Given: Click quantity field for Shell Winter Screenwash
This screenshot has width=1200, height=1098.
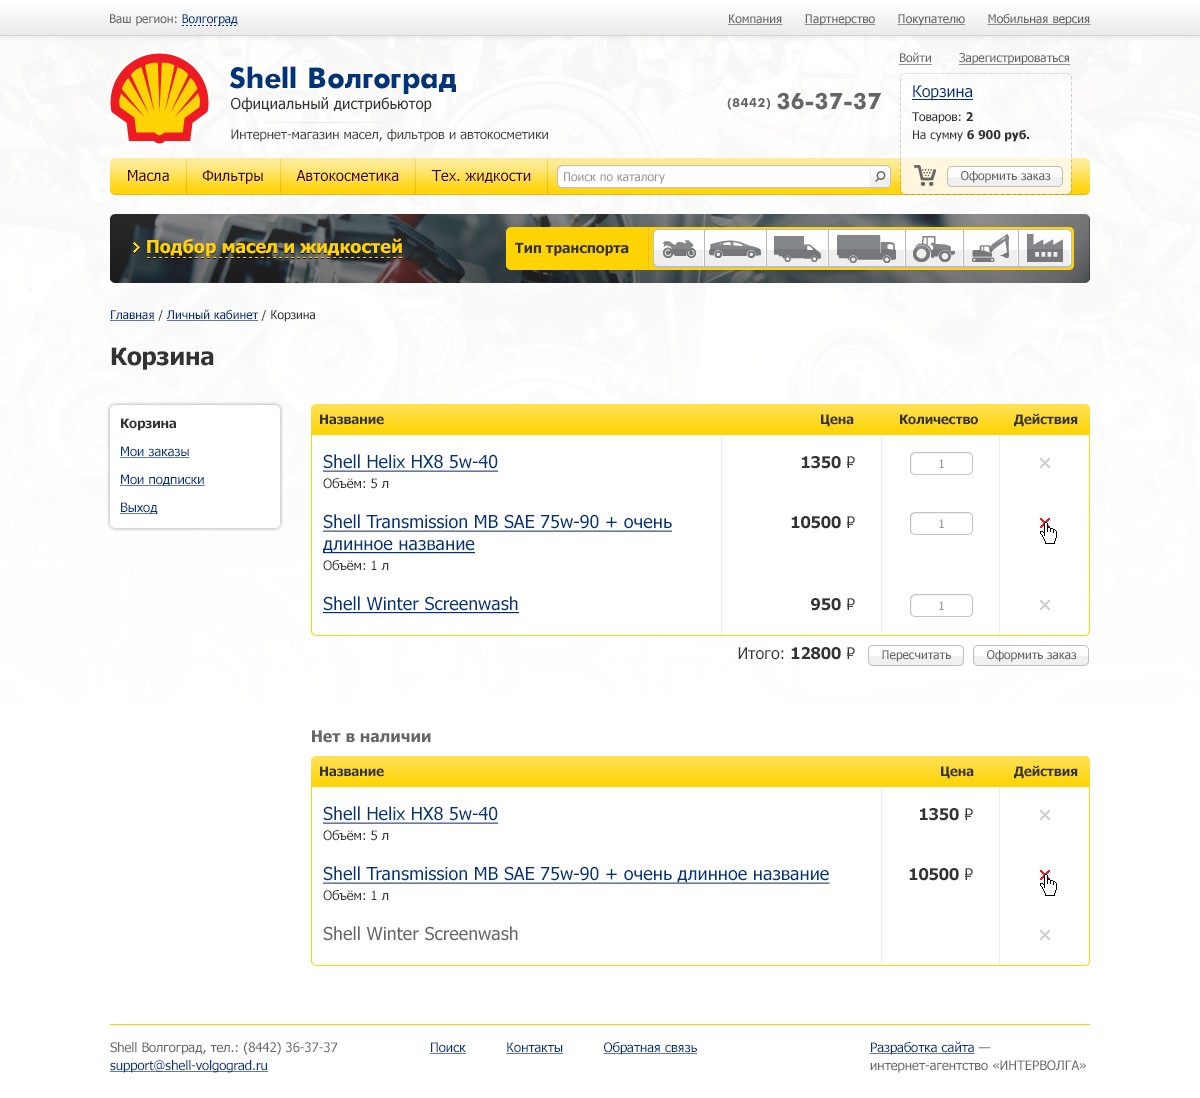Looking at the screenshot, I should tap(941, 606).
